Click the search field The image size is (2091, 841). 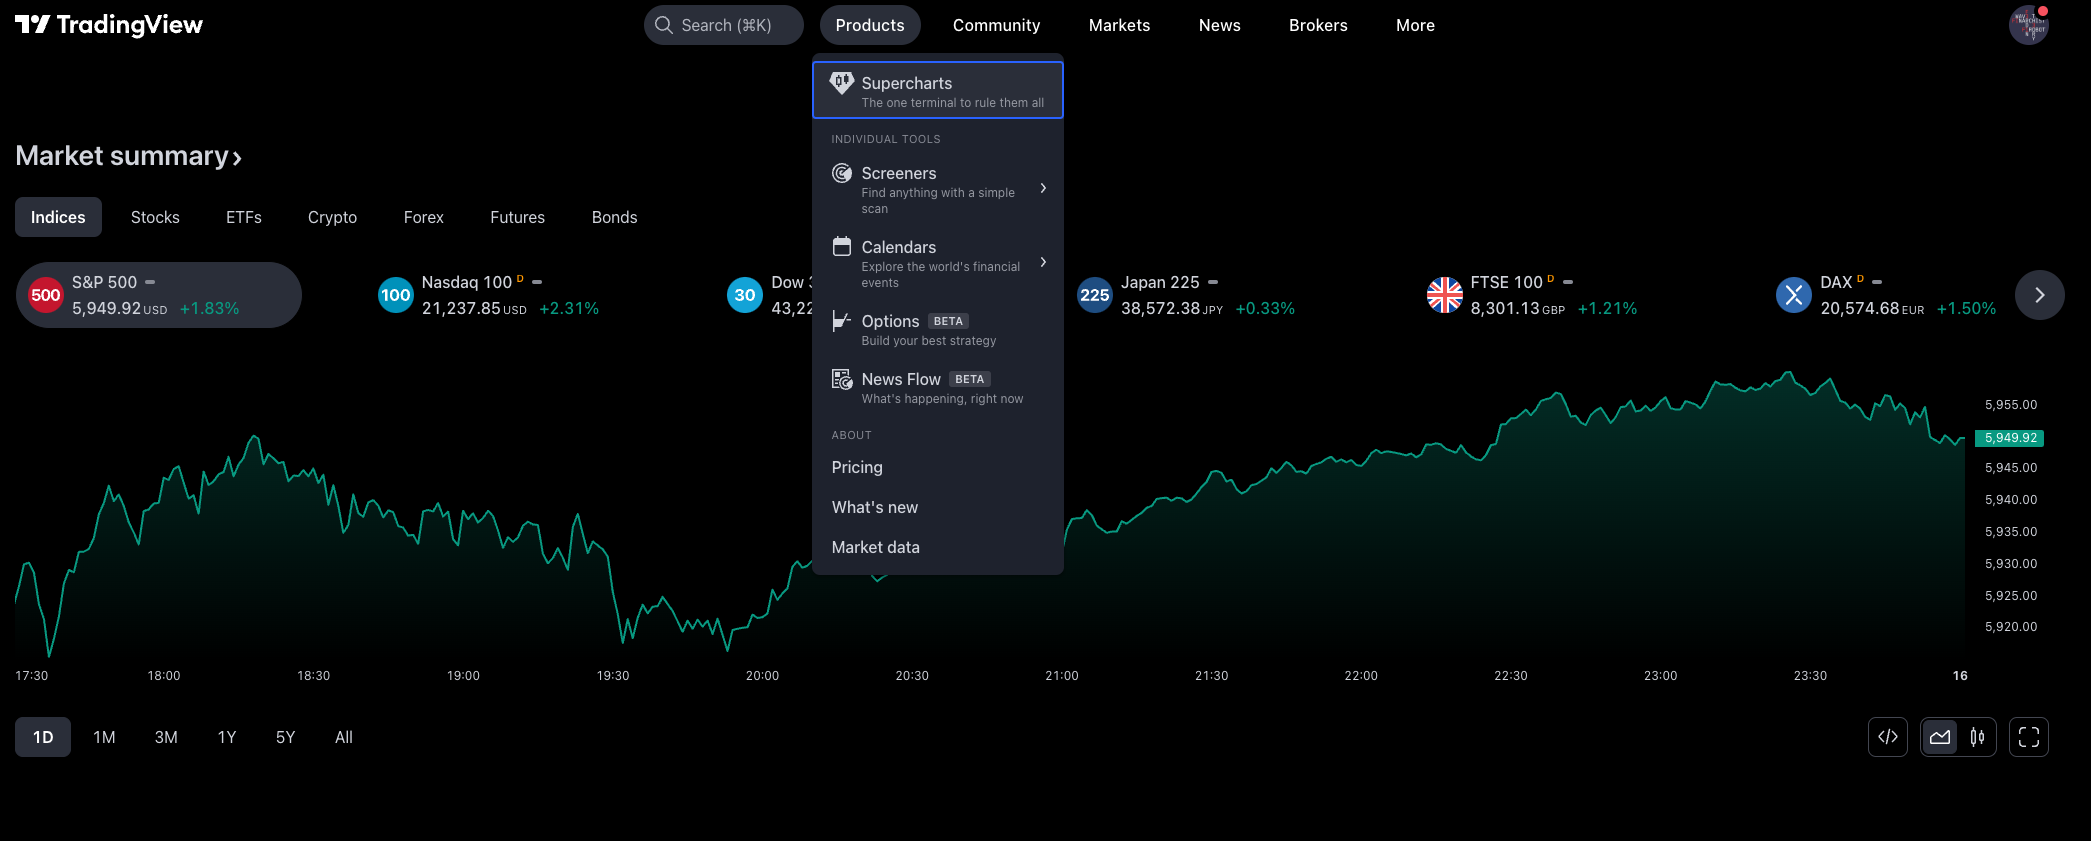pyautogui.click(x=724, y=25)
